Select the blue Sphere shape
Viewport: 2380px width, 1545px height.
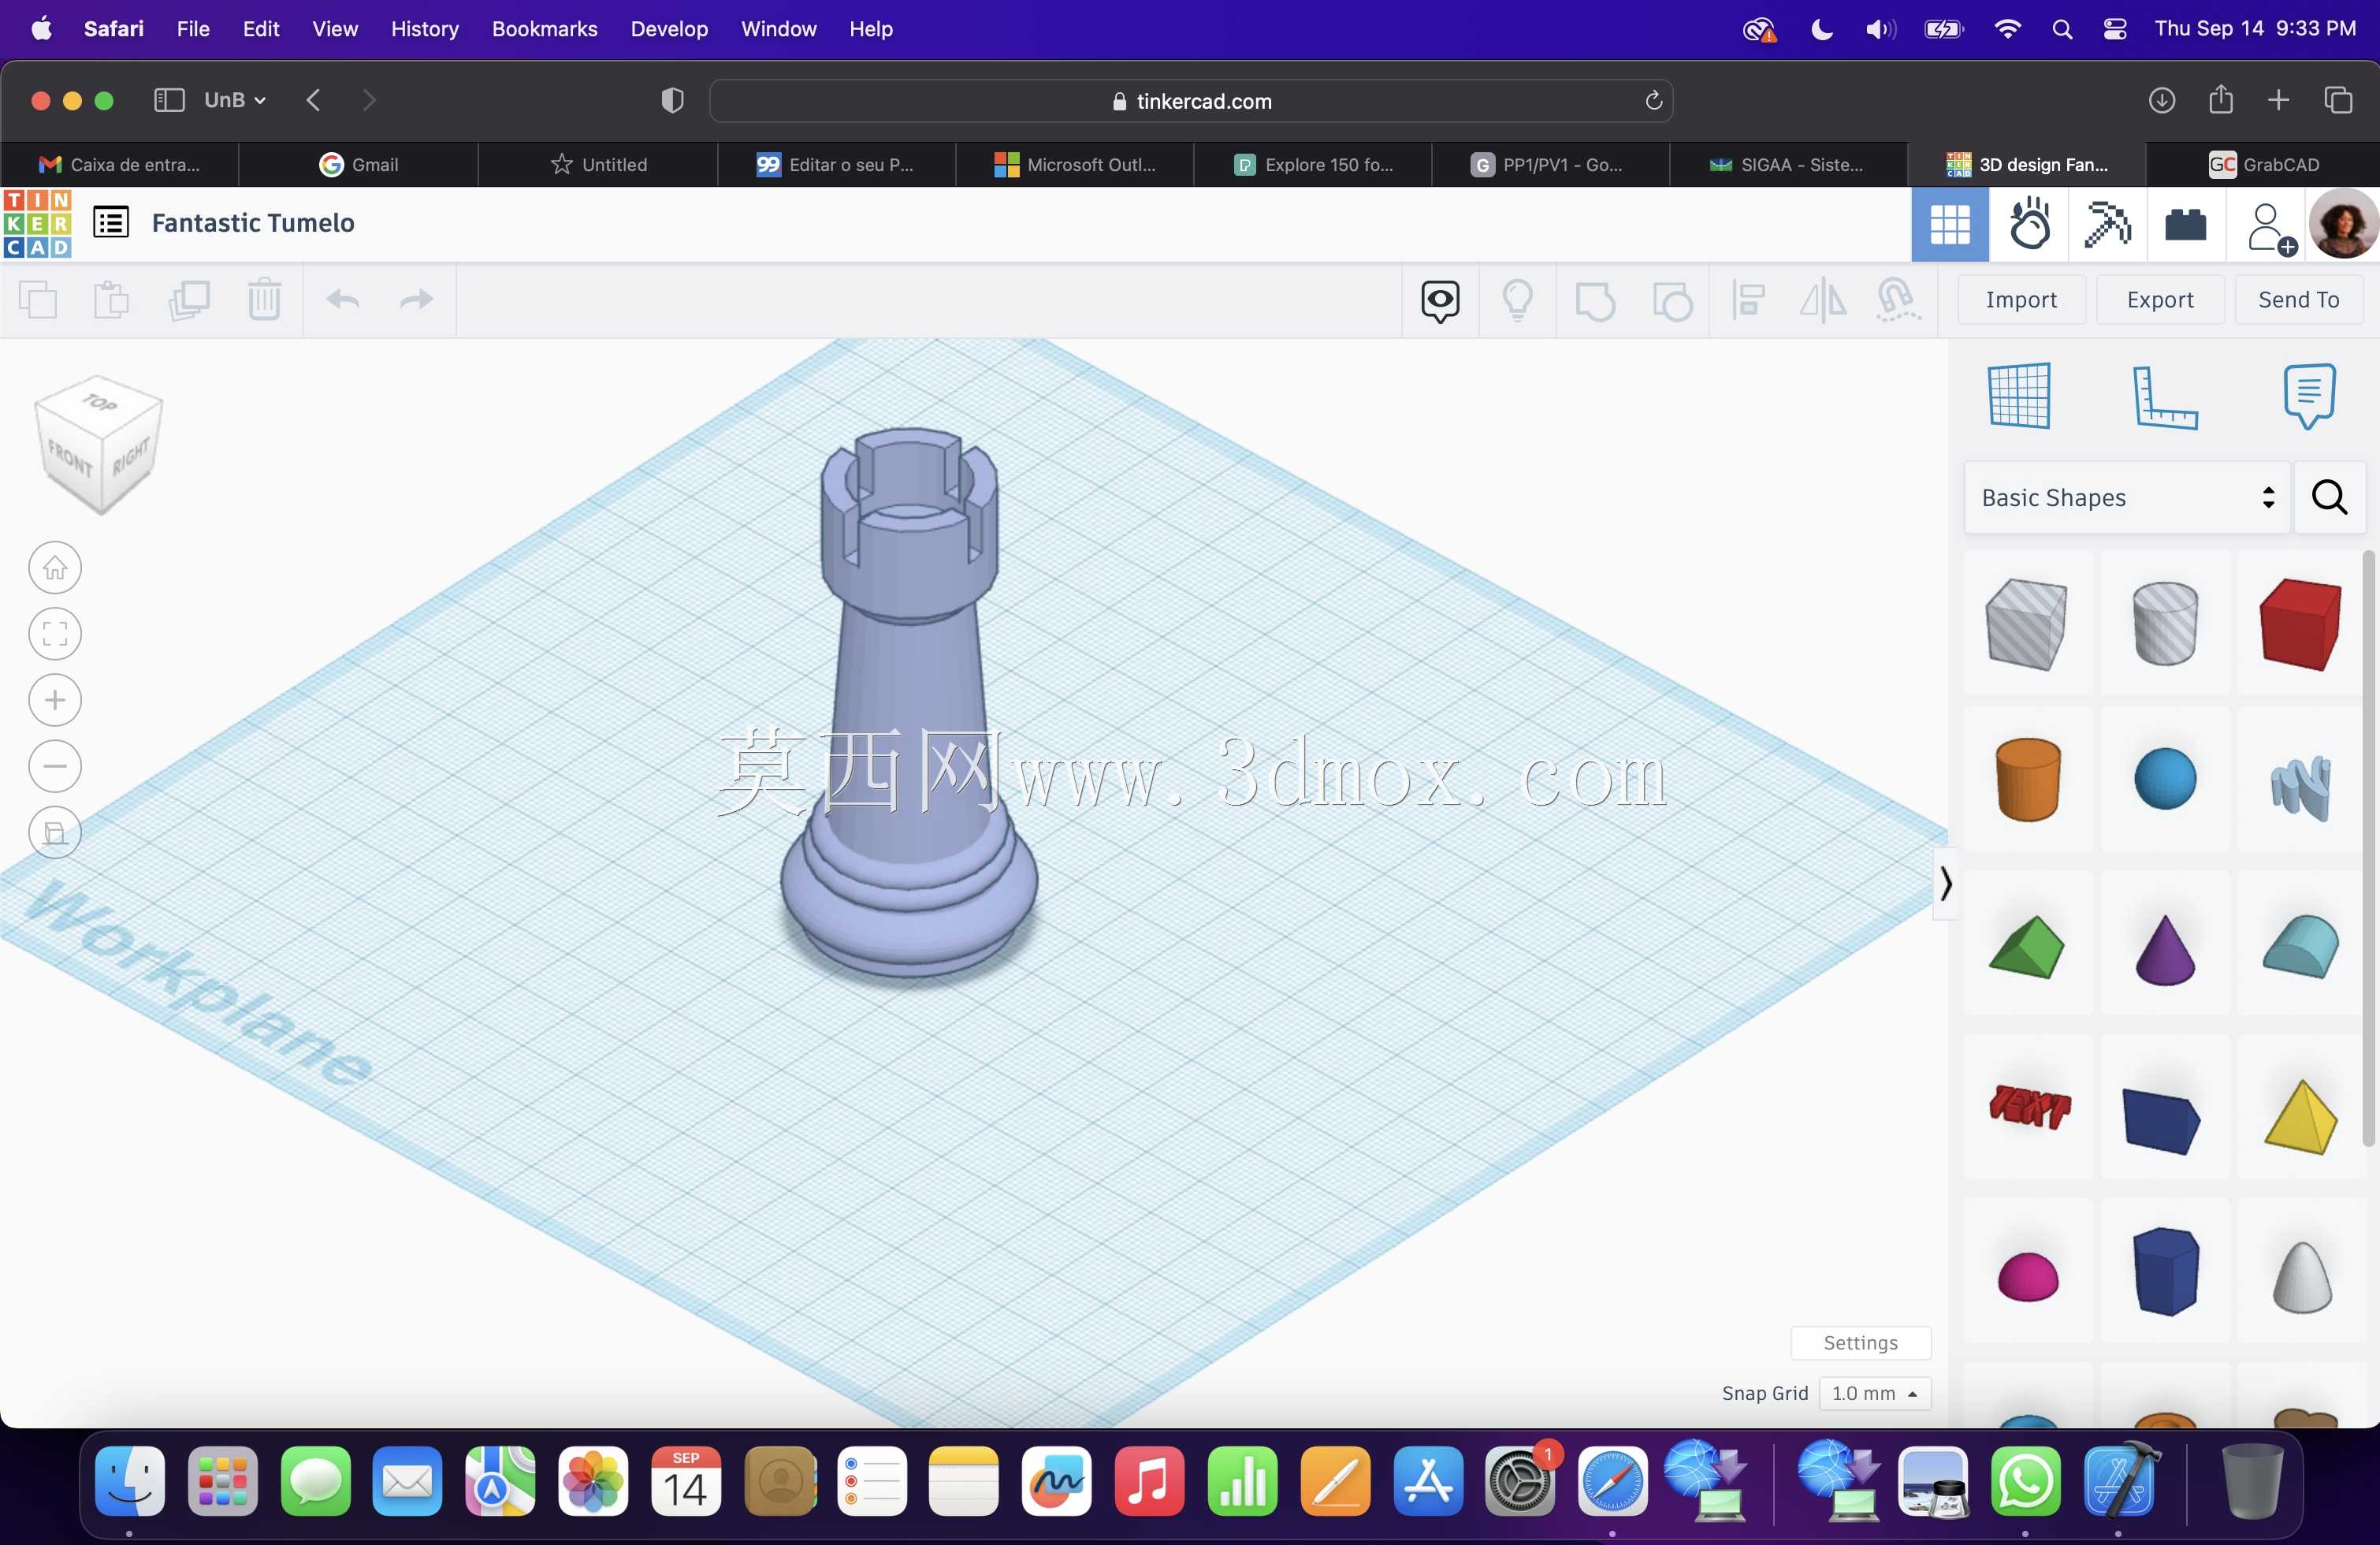click(2164, 778)
